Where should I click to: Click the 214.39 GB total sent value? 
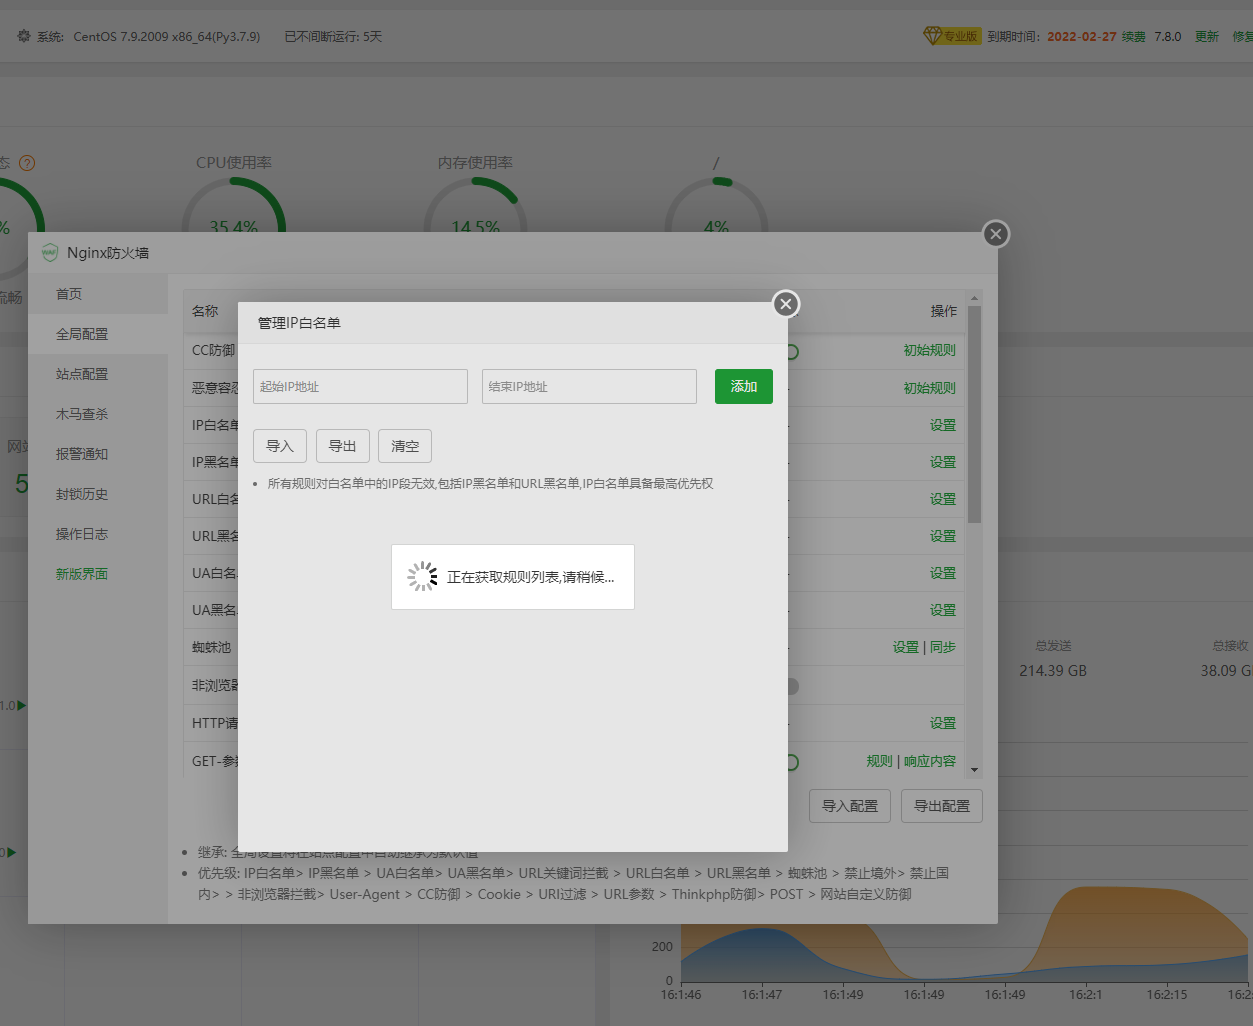tap(1053, 671)
